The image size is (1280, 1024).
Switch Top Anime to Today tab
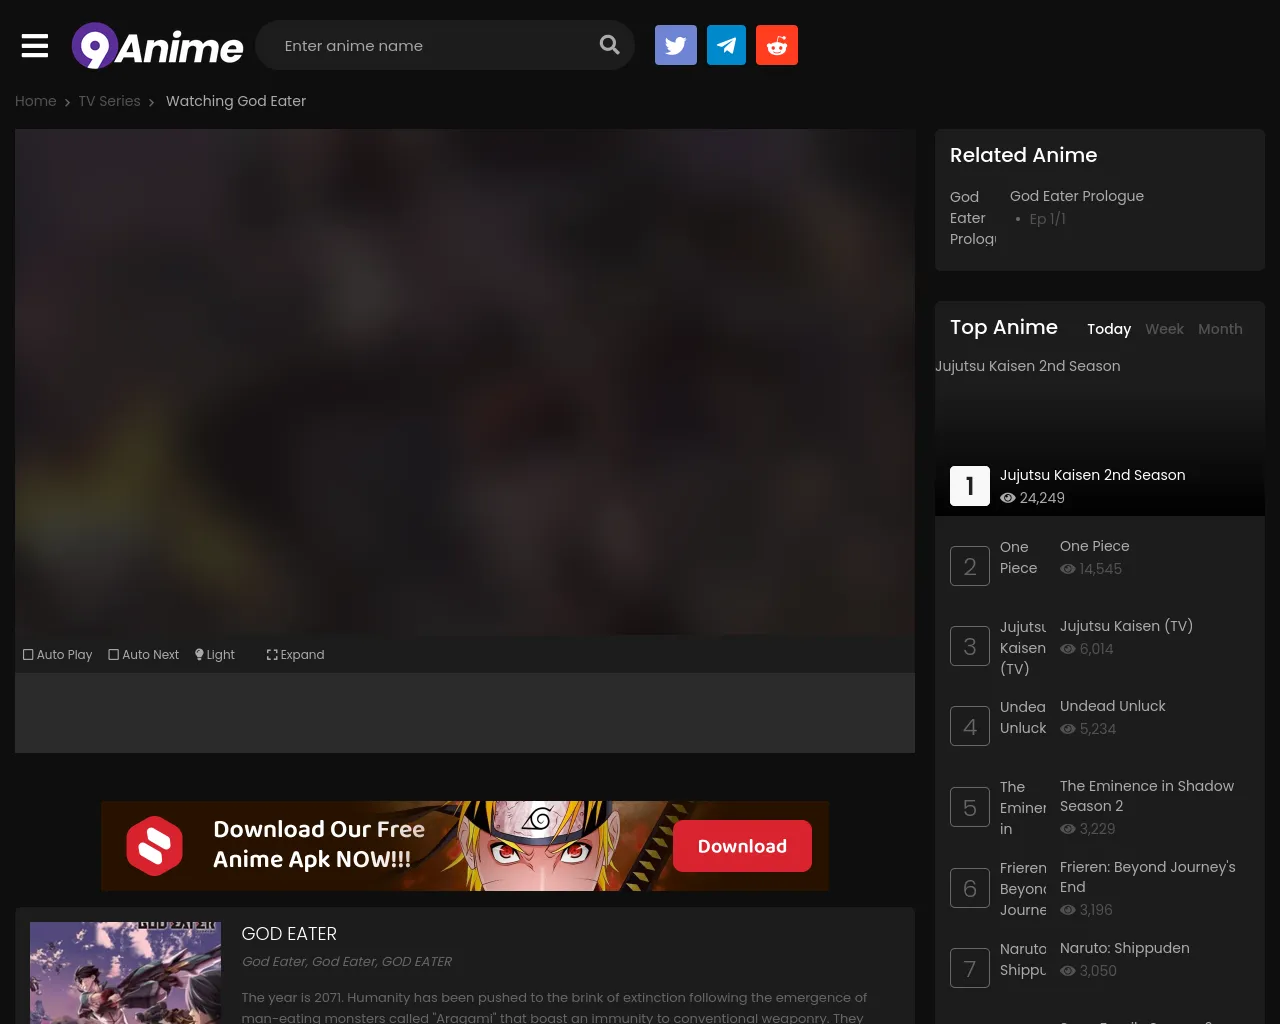click(1109, 329)
